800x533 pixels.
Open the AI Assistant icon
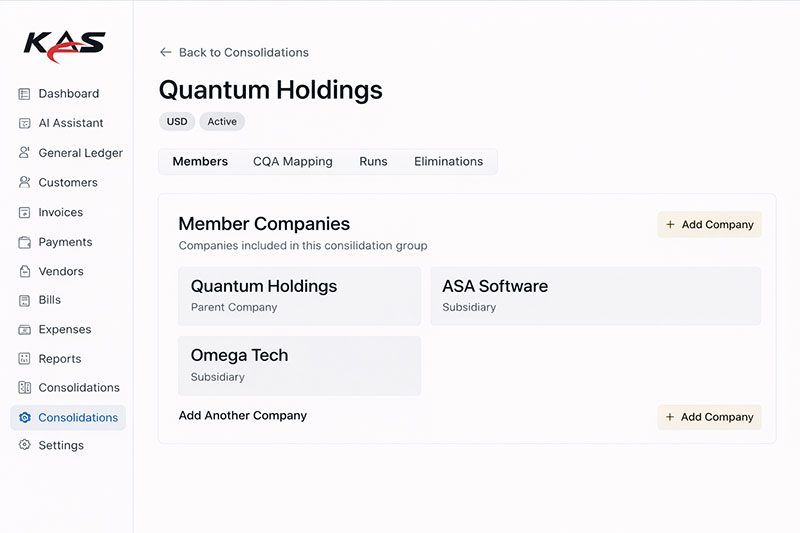click(x=25, y=123)
